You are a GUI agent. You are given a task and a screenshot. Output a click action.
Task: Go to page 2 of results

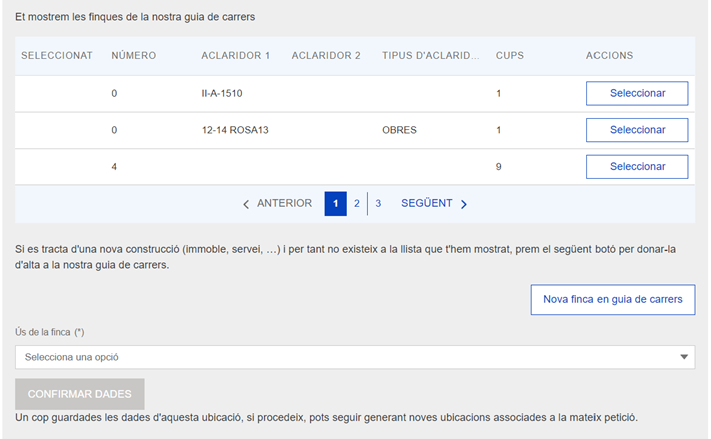[357, 204]
